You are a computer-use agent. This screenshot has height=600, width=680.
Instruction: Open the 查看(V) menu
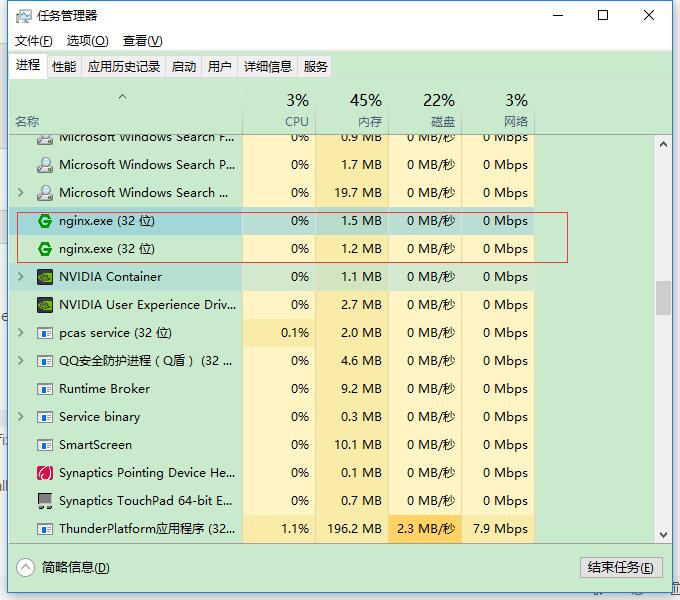click(x=143, y=41)
